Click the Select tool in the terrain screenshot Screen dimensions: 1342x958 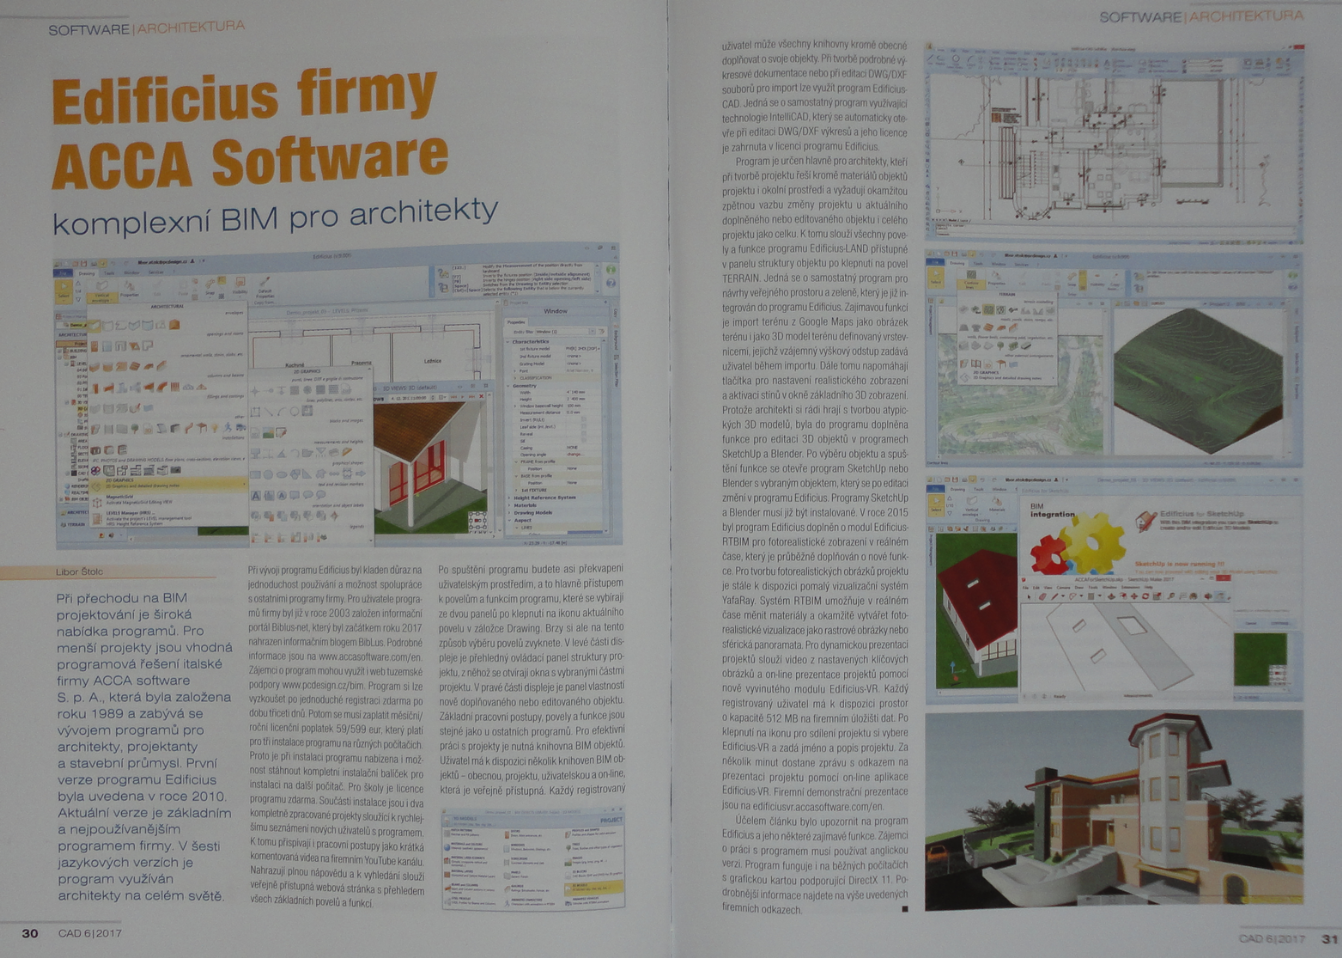pyautogui.click(x=936, y=278)
